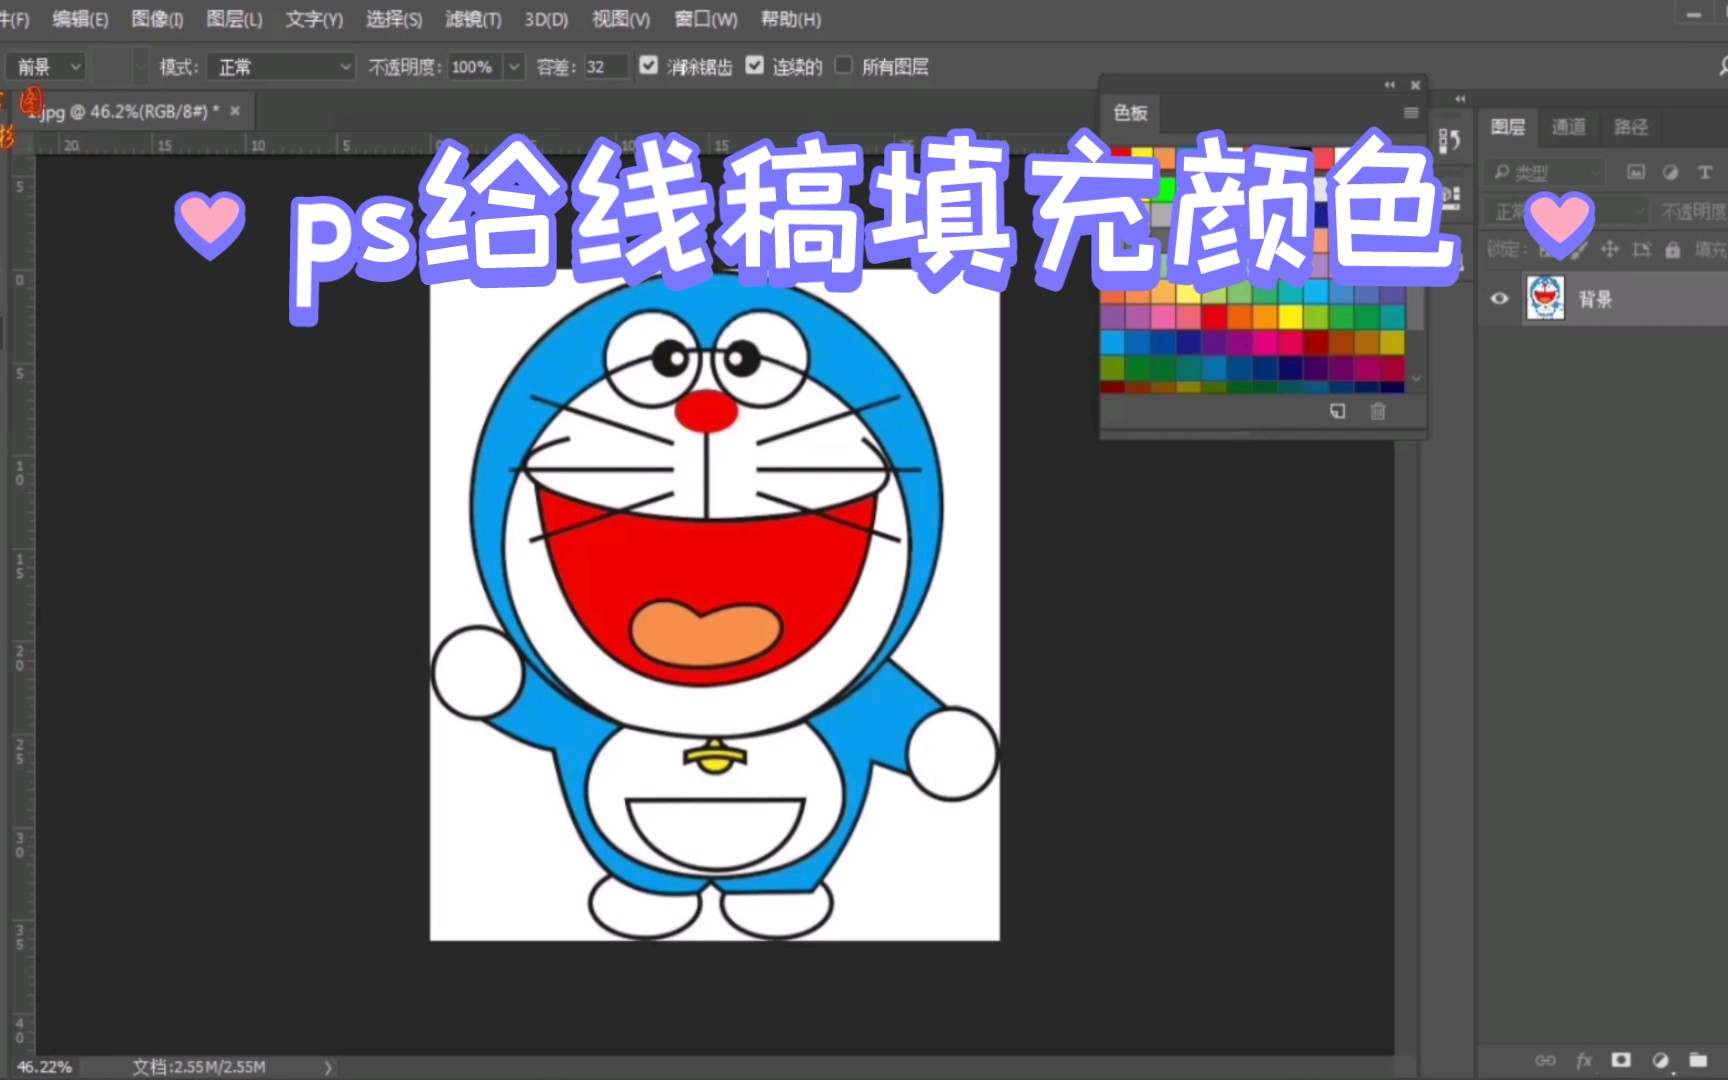This screenshot has width=1728, height=1080.
Task: Open the layer filter 类型 dropdown
Action: pos(1544,172)
